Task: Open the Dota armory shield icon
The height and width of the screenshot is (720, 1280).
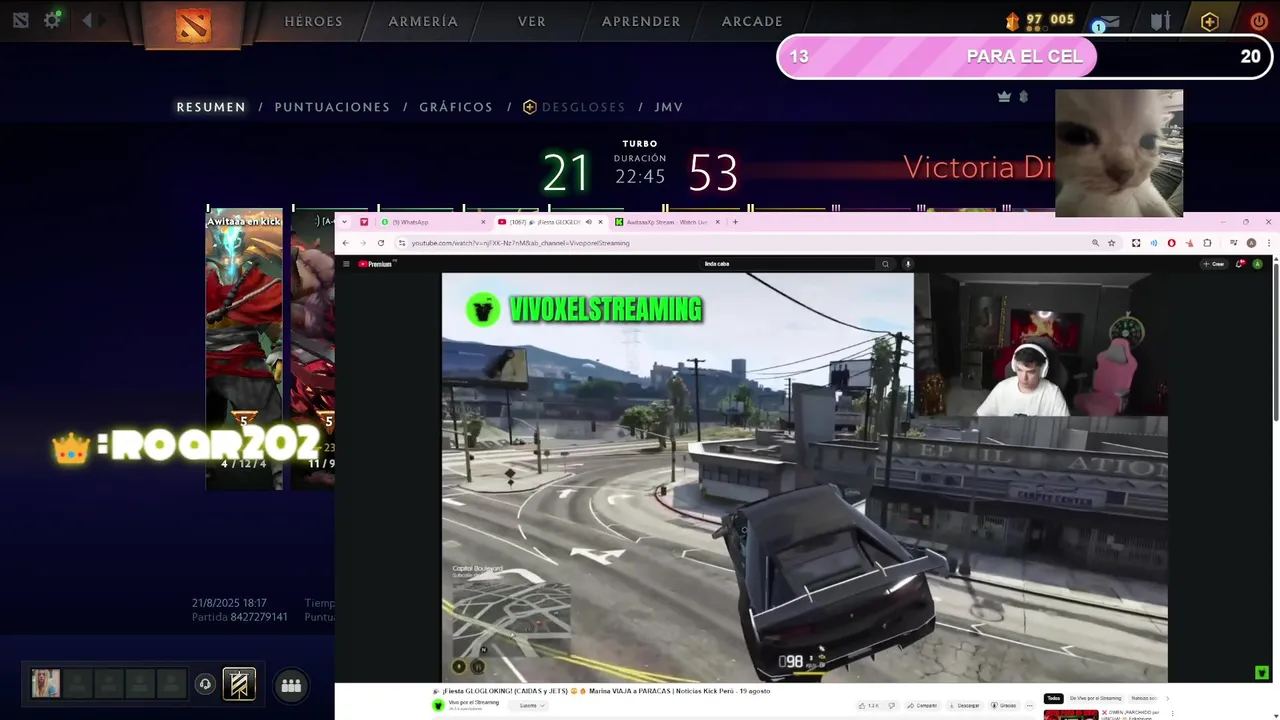Action: tap(1160, 21)
